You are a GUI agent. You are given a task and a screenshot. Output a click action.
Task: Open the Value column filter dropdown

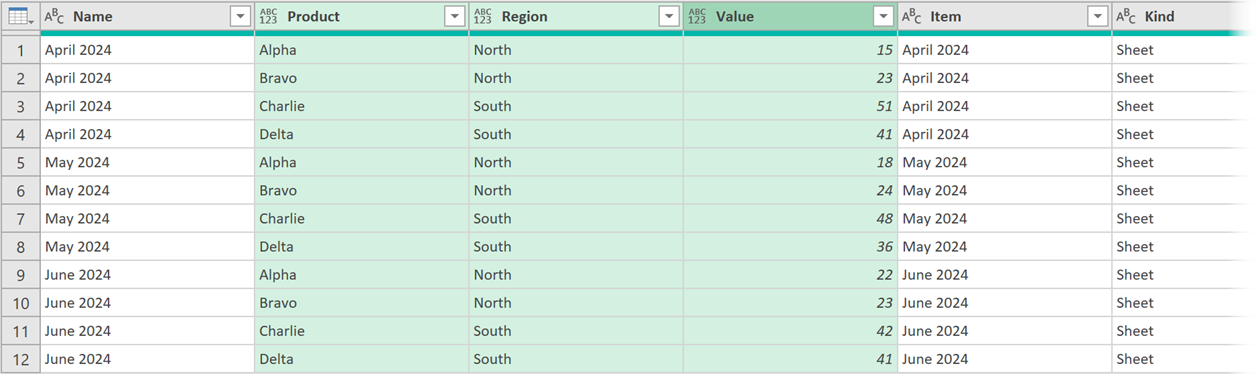pyautogui.click(x=883, y=16)
